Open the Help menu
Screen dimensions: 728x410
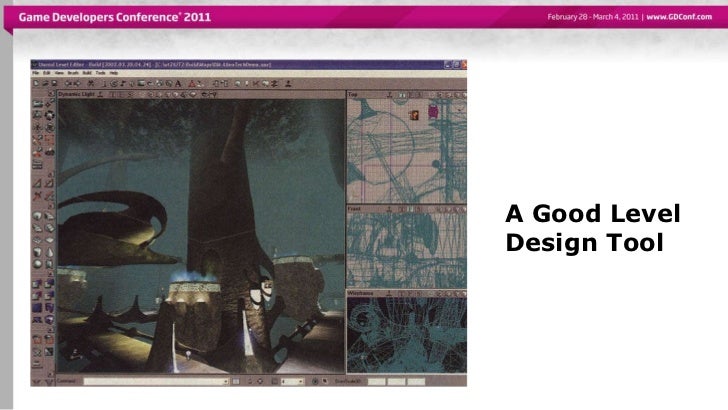point(114,73)
